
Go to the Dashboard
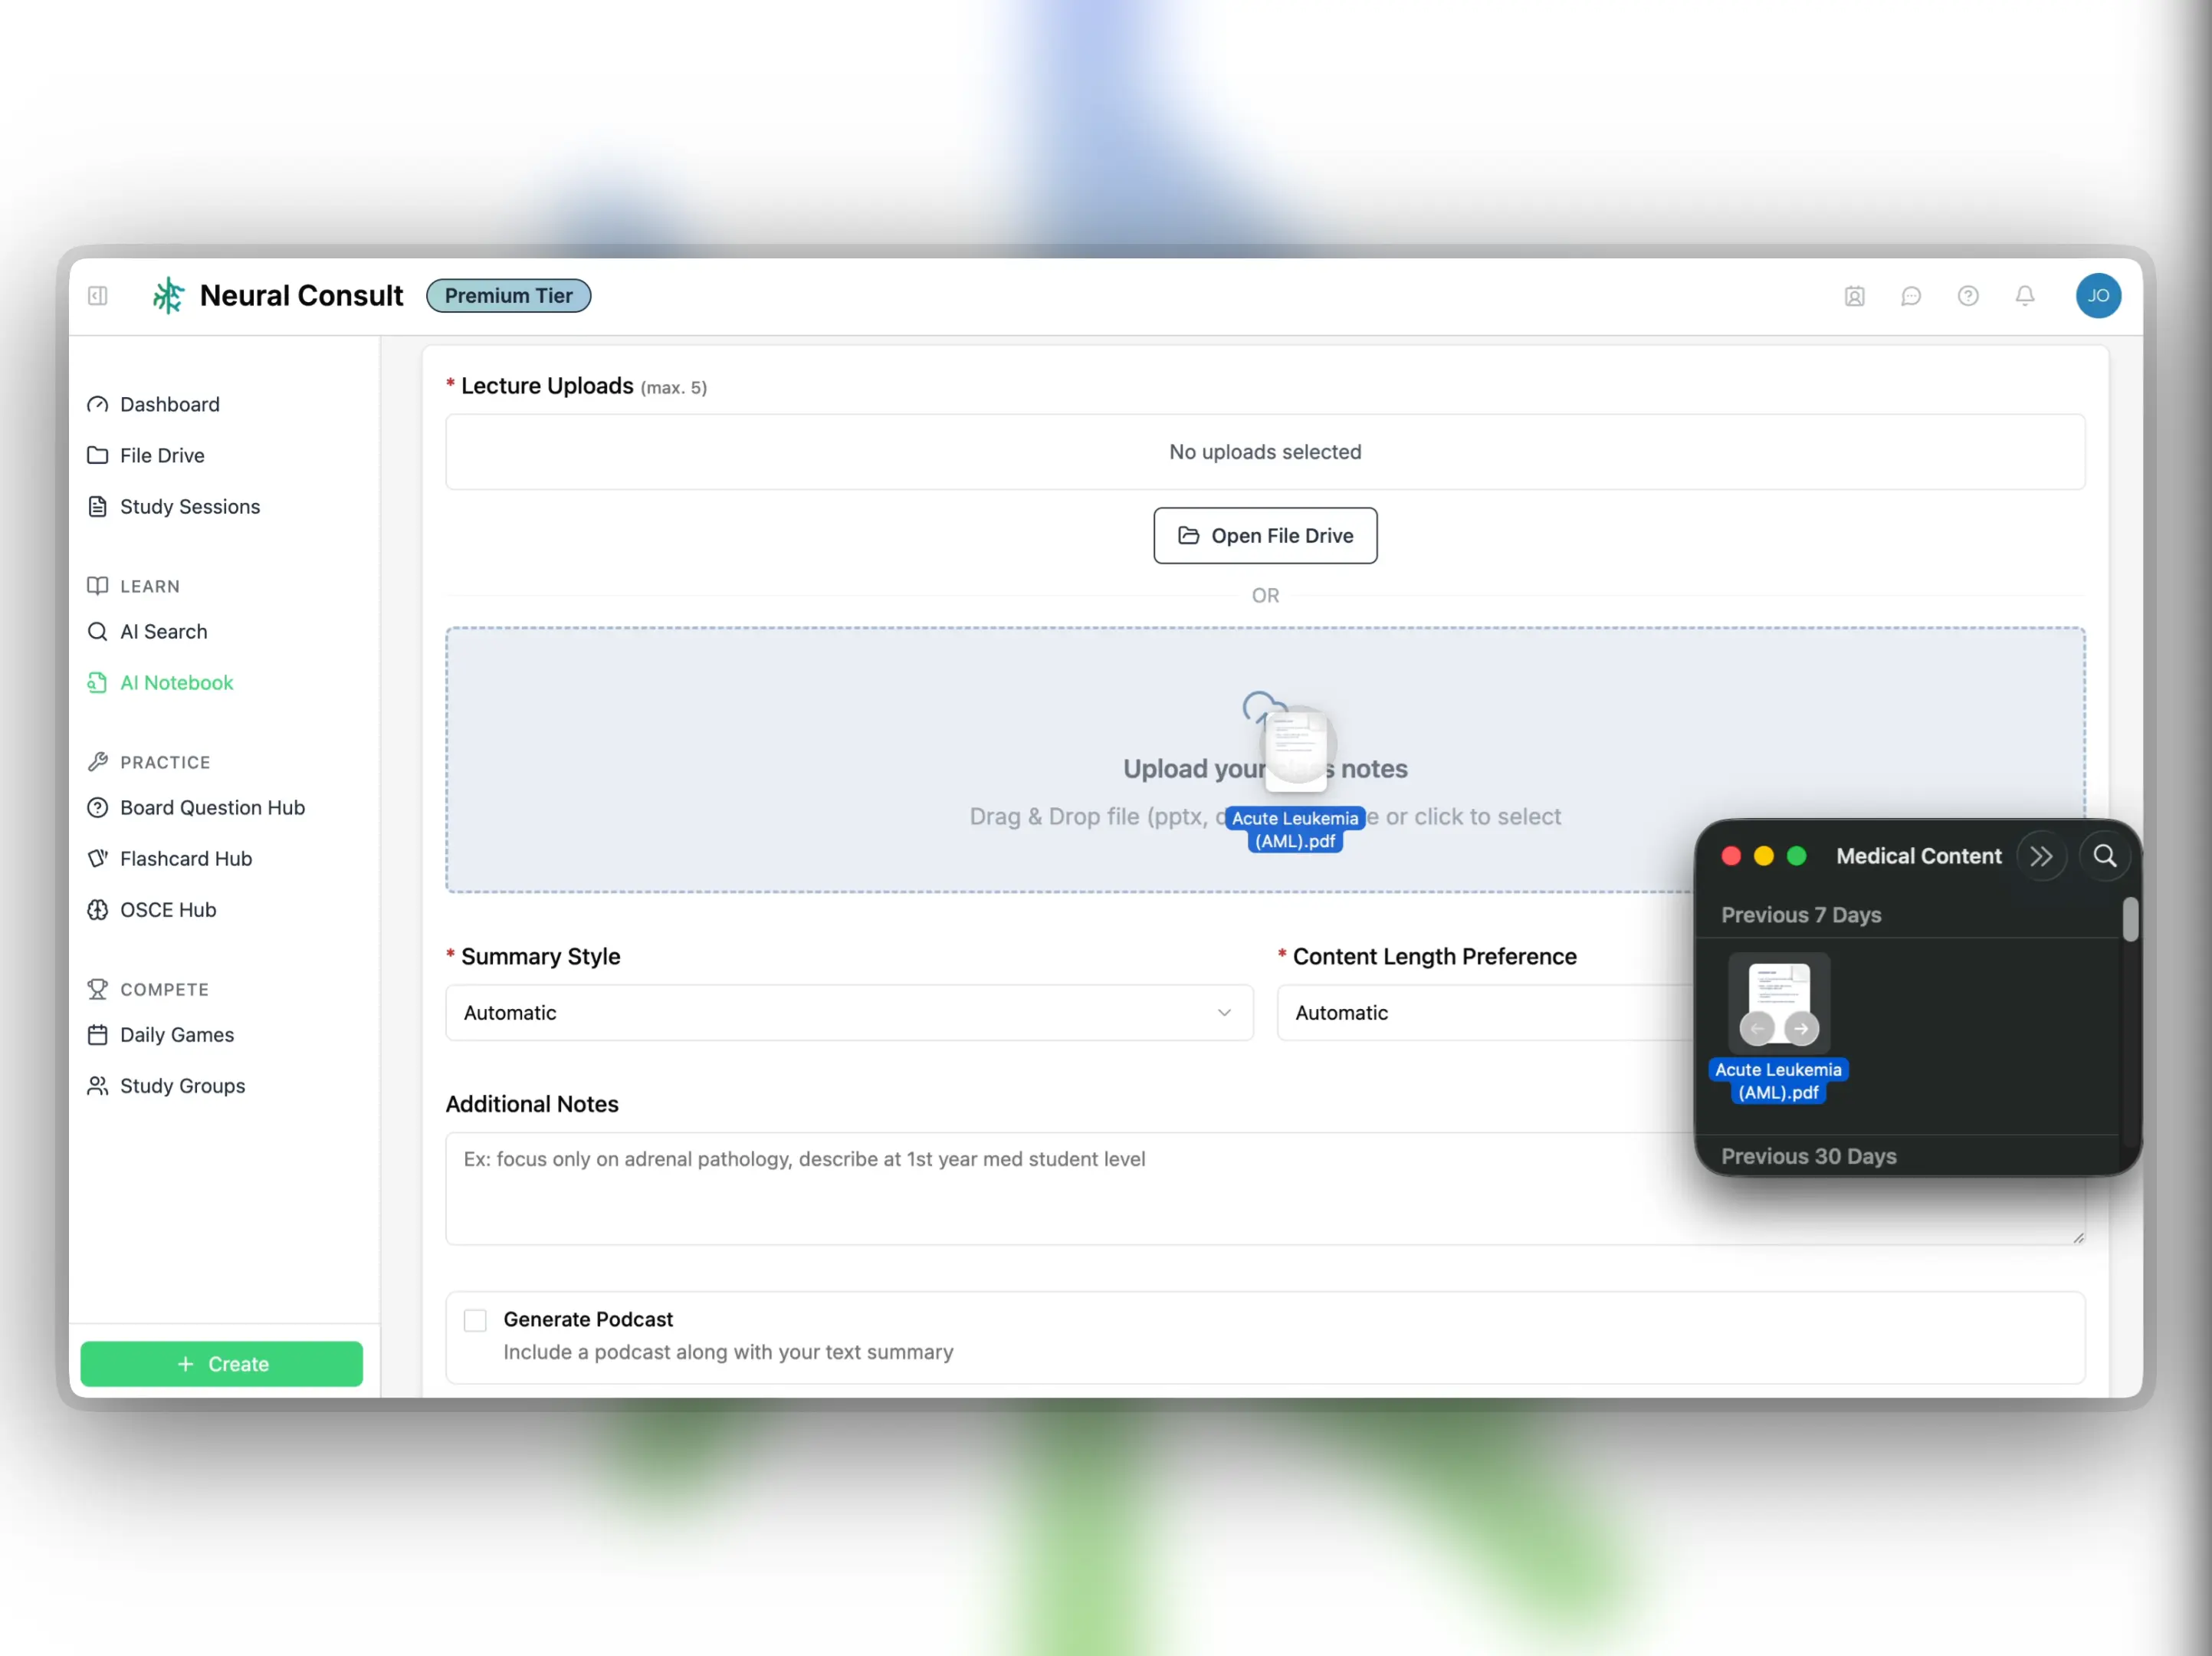coord(169,404)
